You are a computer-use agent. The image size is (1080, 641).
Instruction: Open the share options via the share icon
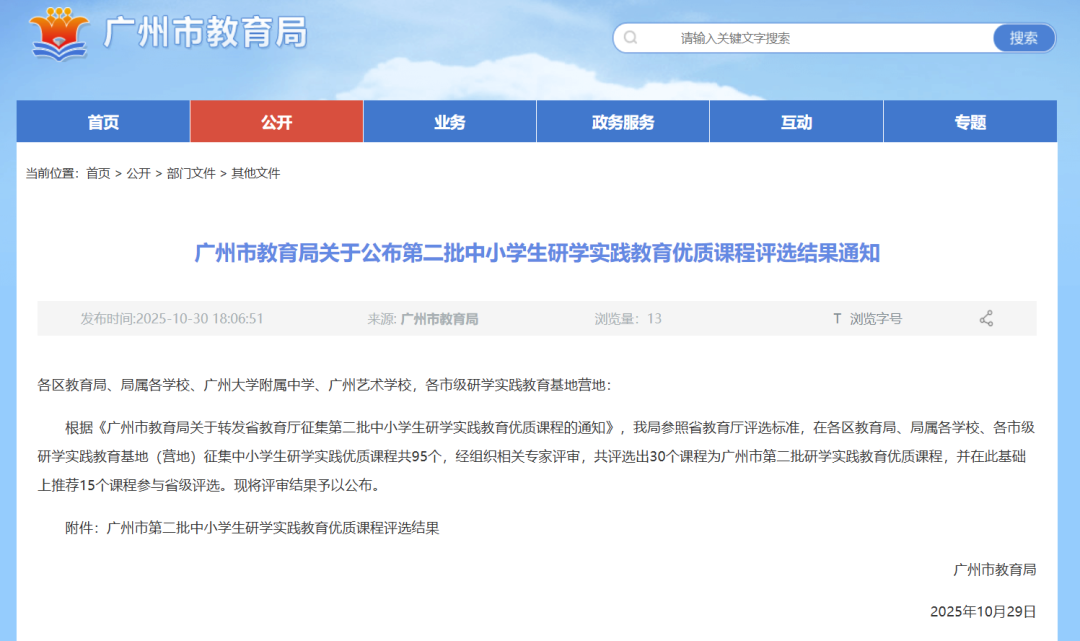[986, 318]
